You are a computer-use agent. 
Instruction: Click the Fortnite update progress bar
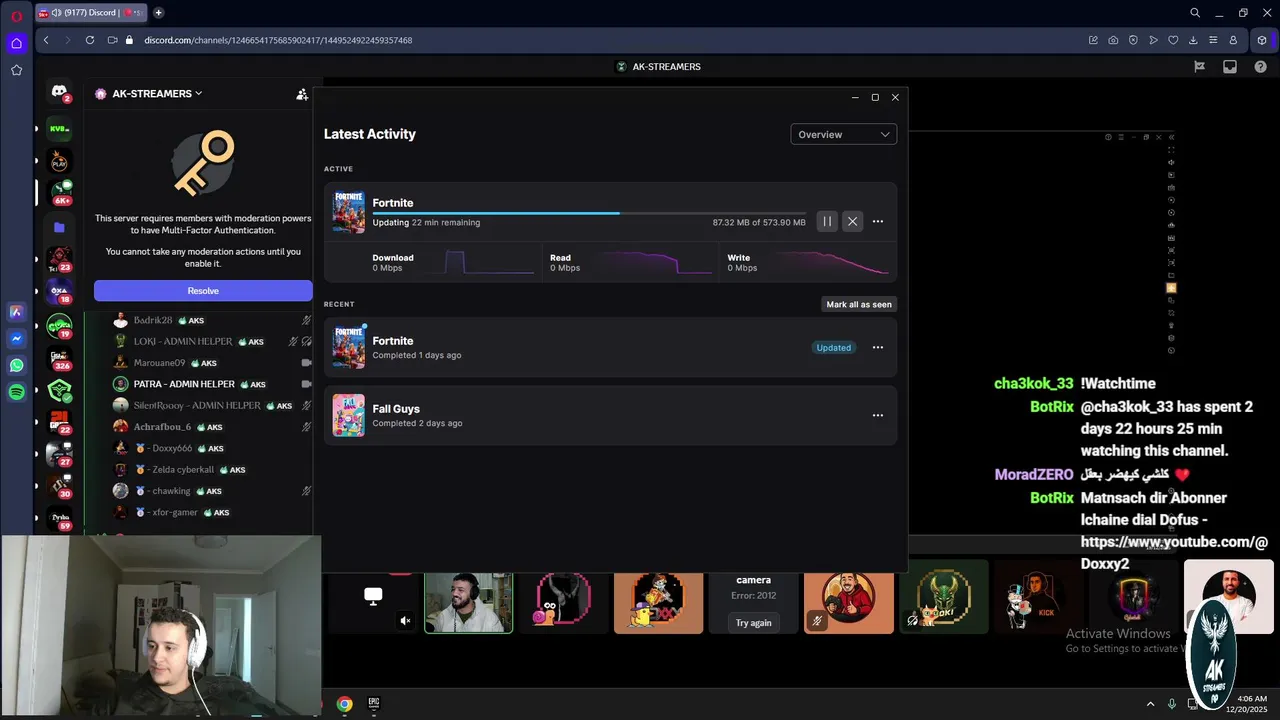(588, 213)
